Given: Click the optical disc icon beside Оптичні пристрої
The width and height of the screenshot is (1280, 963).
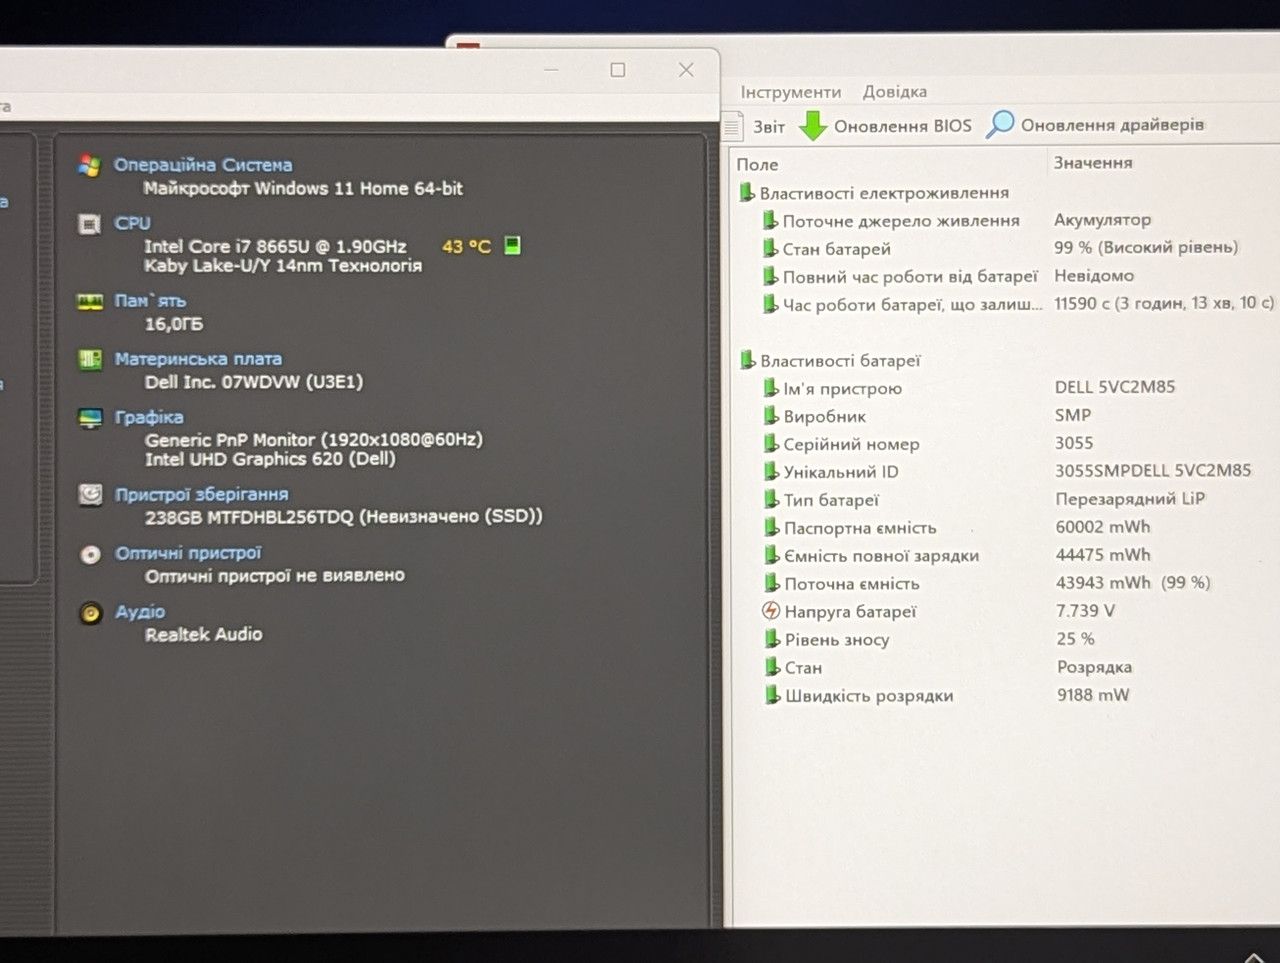Looking at the screenshot, I should pyautogui.click(x=90, y=554).
